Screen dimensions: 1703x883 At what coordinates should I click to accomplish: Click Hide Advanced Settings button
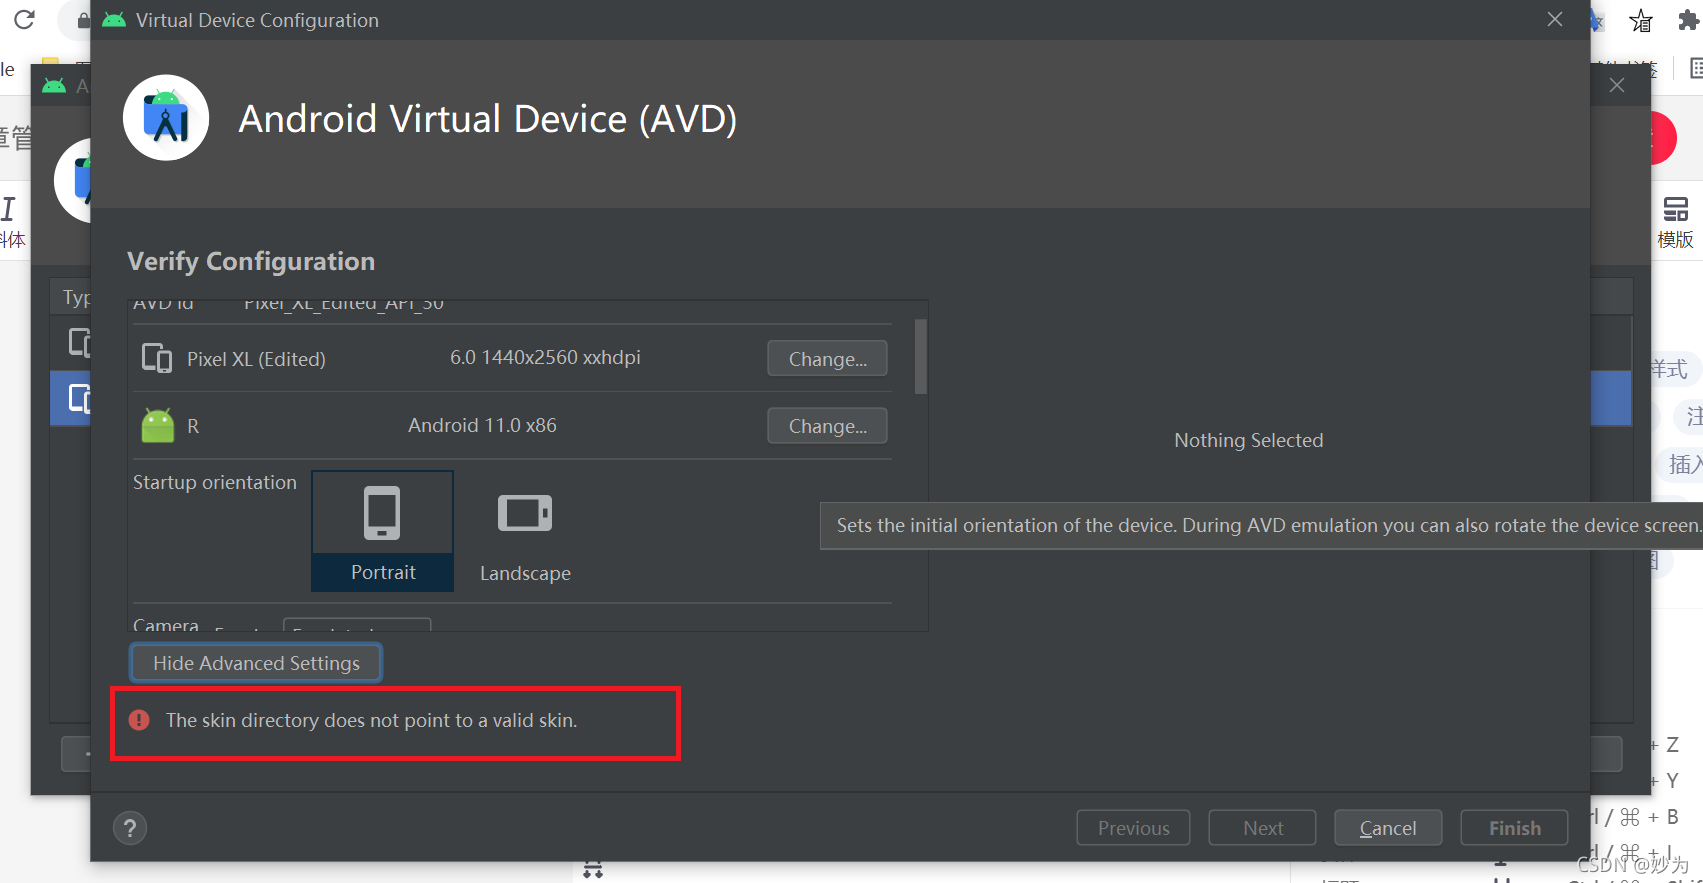click(x=256, y=663)
